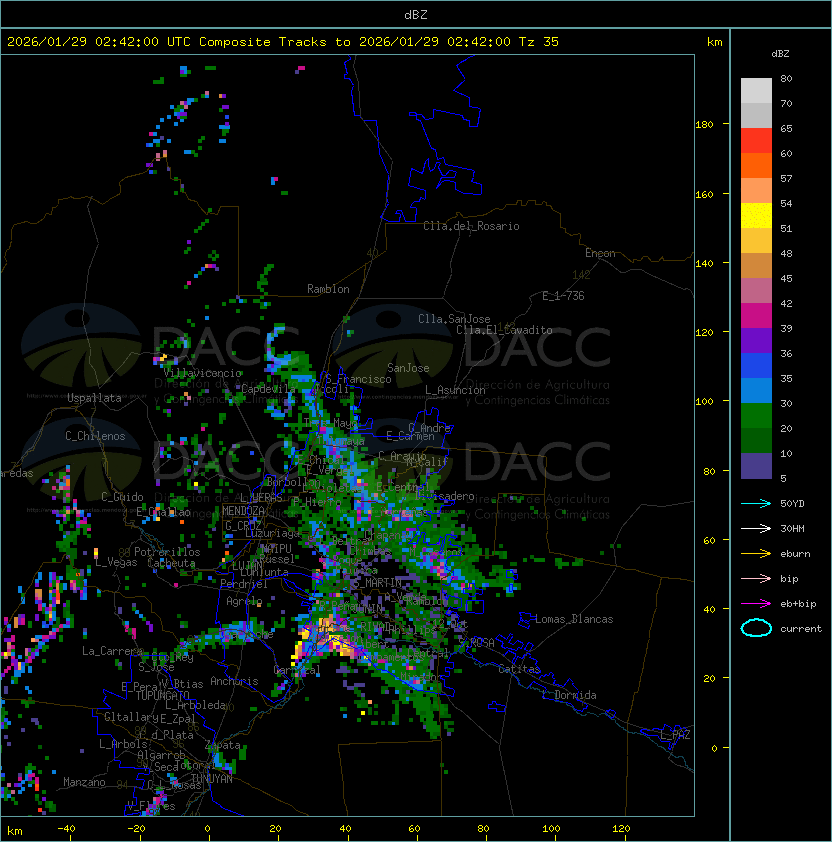The image size is (832, 842).
Task: Click the 'Manzano' map label
Action: pyautogui.click(x=84, y=782)
